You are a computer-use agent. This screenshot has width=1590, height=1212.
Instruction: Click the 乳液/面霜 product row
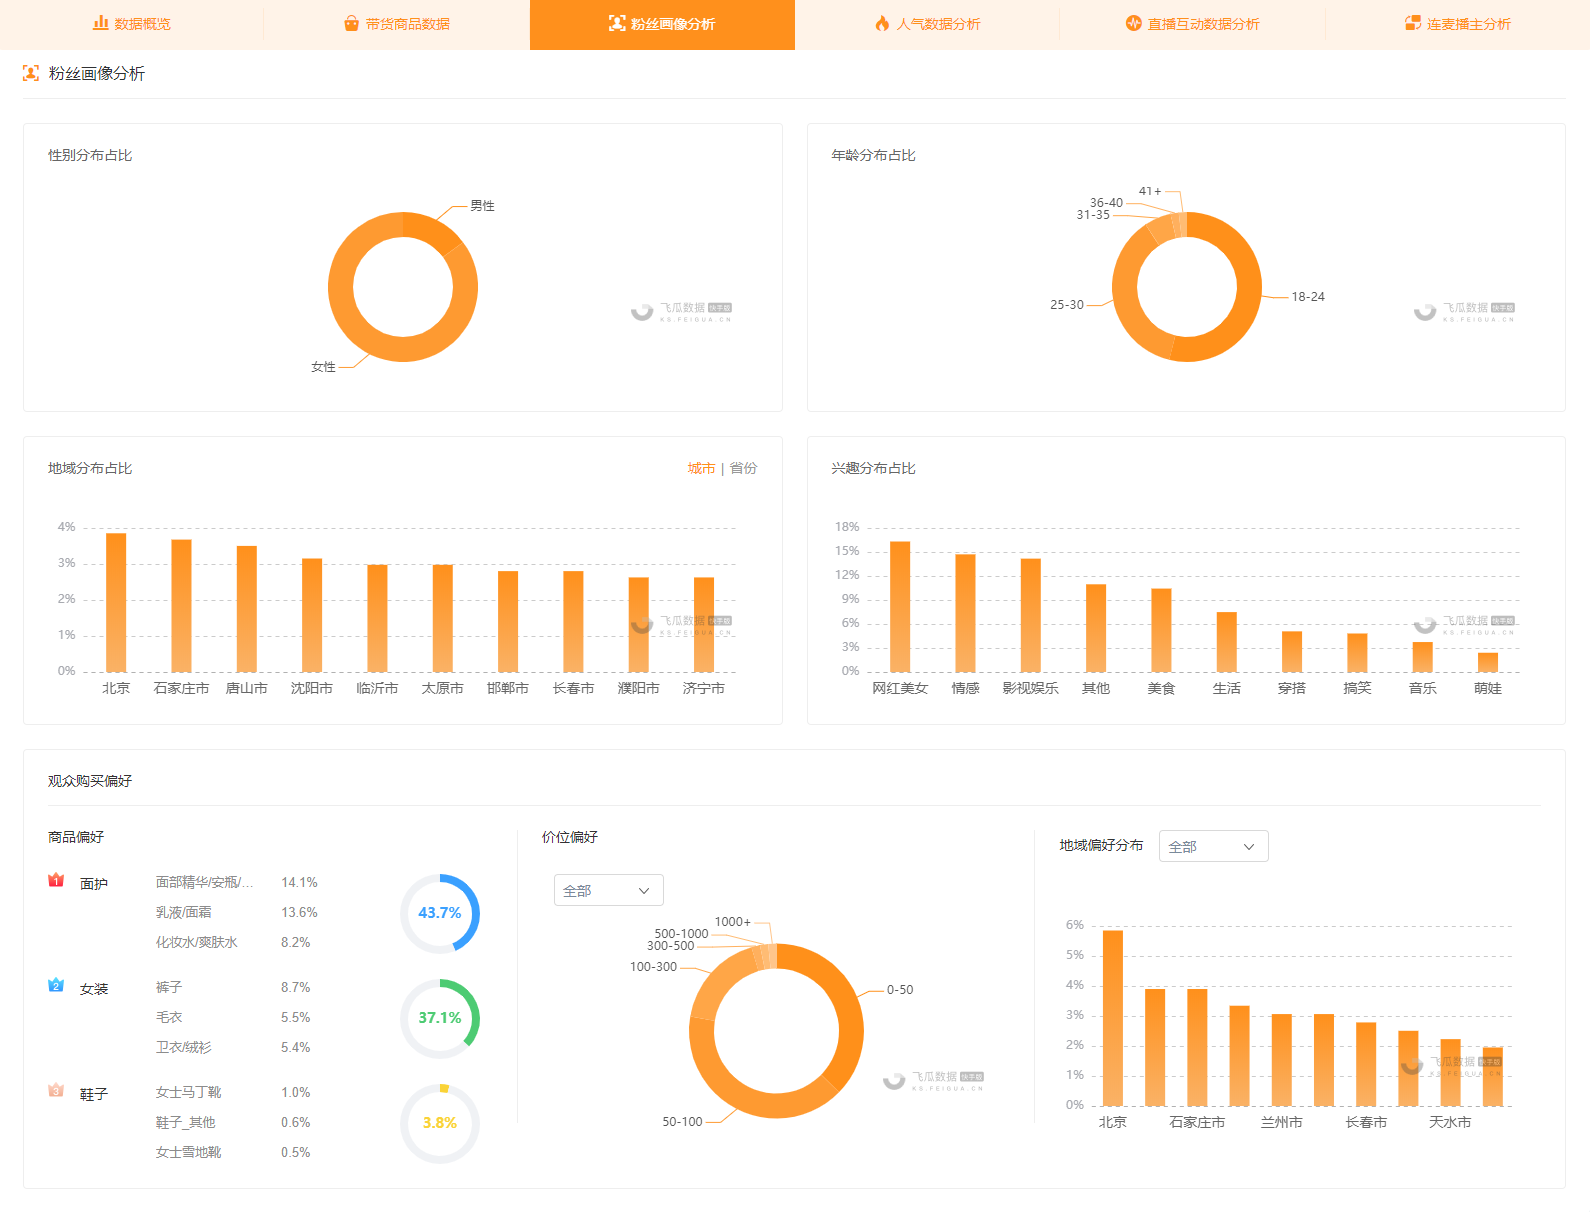click(x=237, y=912)
